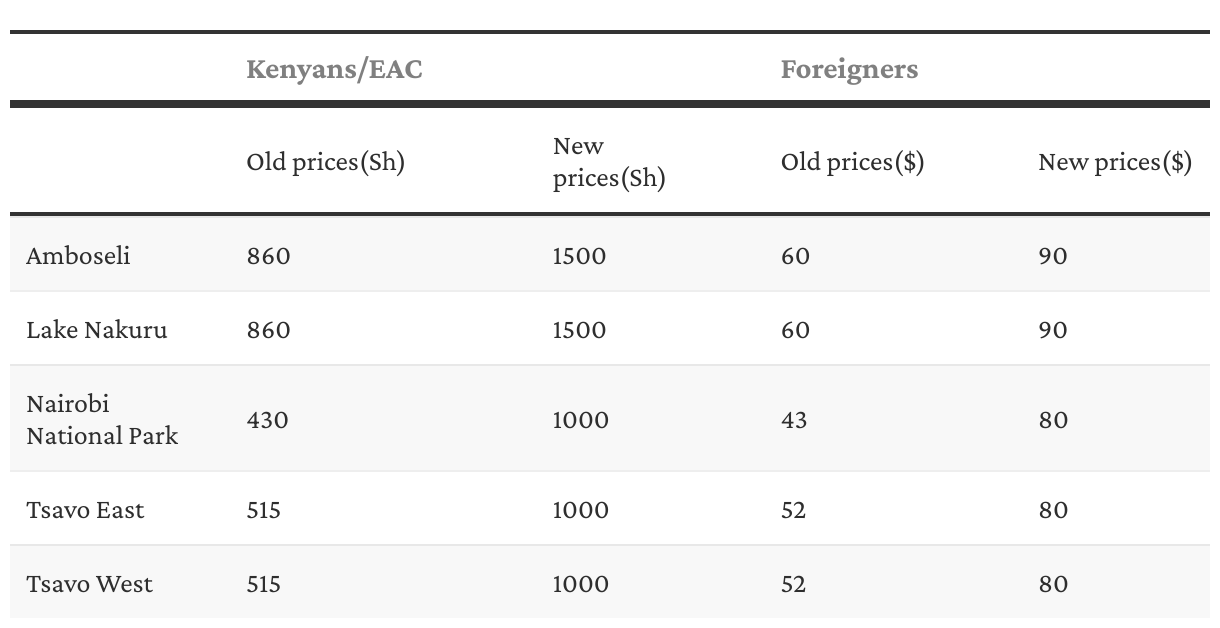
Task: Select Amboseli's new dollar price 90
Action: 1053,256
